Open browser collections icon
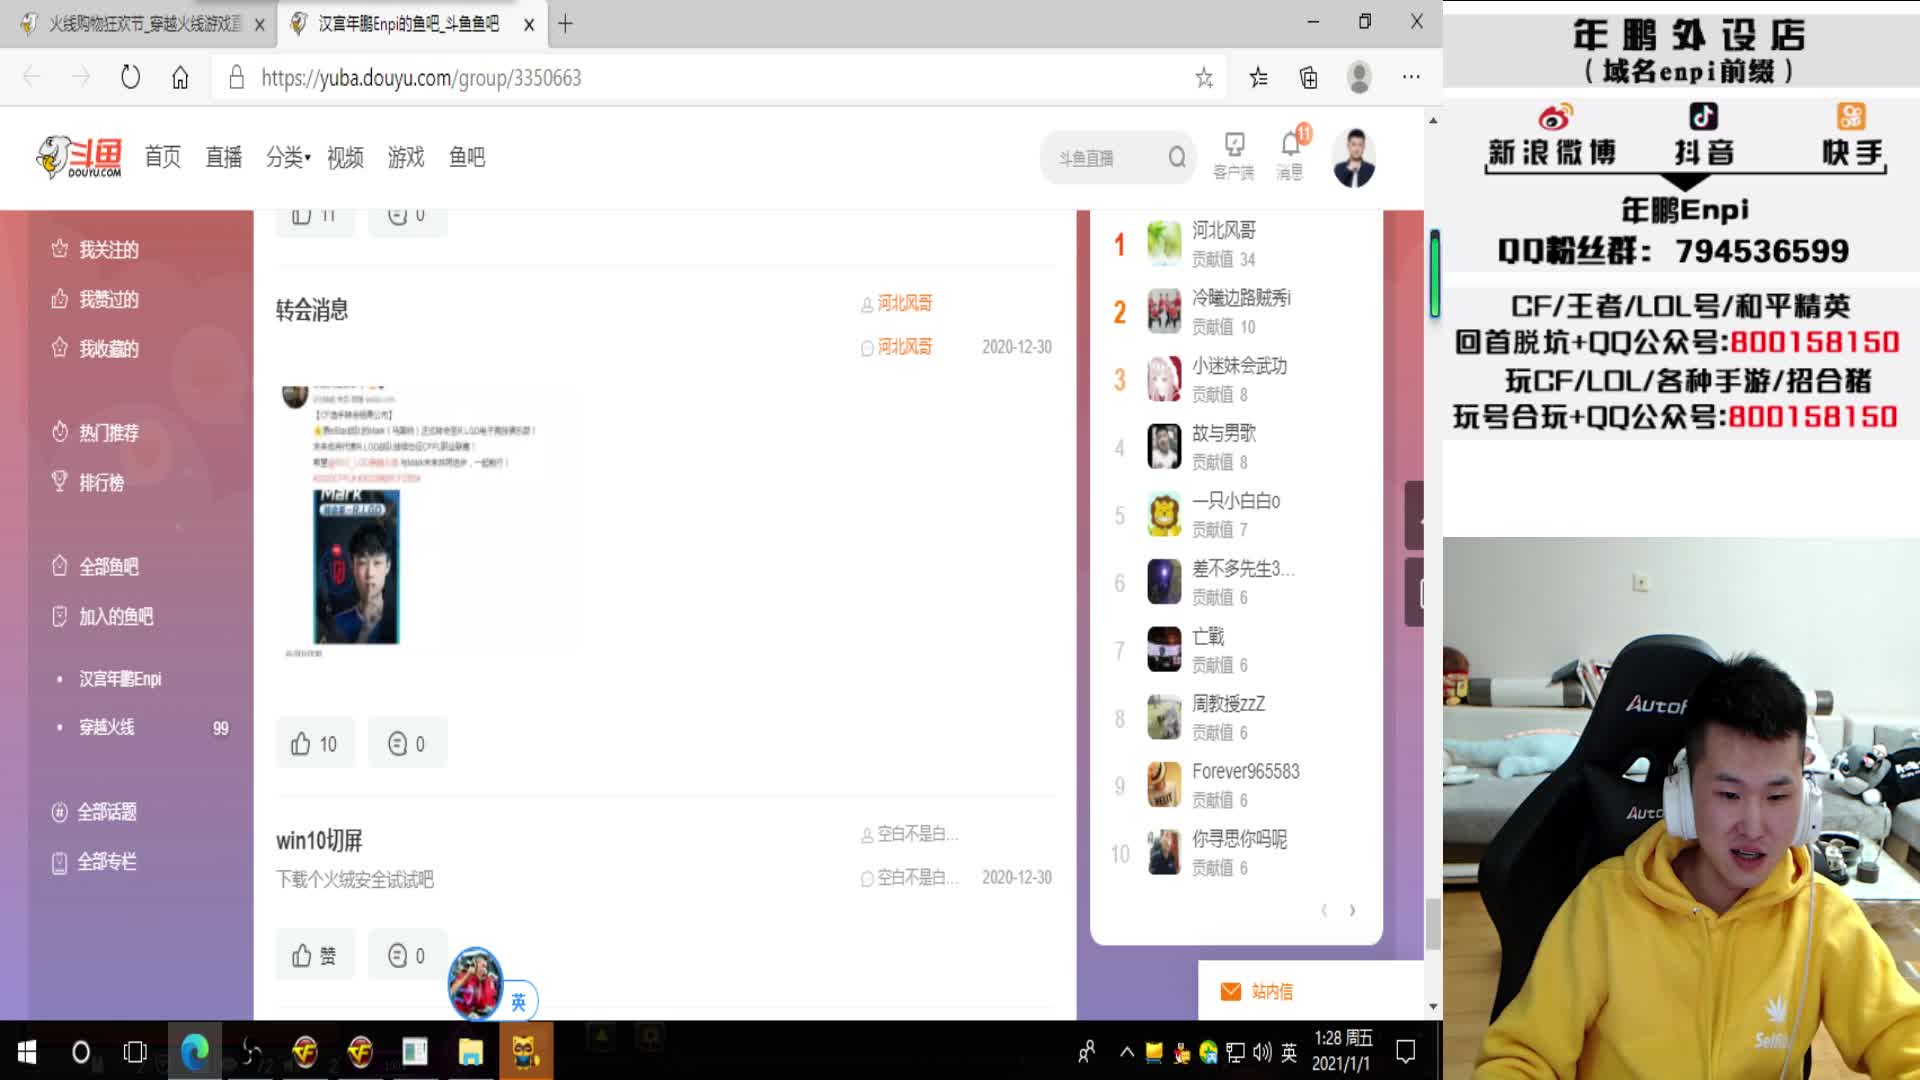 pyautogui.click(x=1308, y=77)
